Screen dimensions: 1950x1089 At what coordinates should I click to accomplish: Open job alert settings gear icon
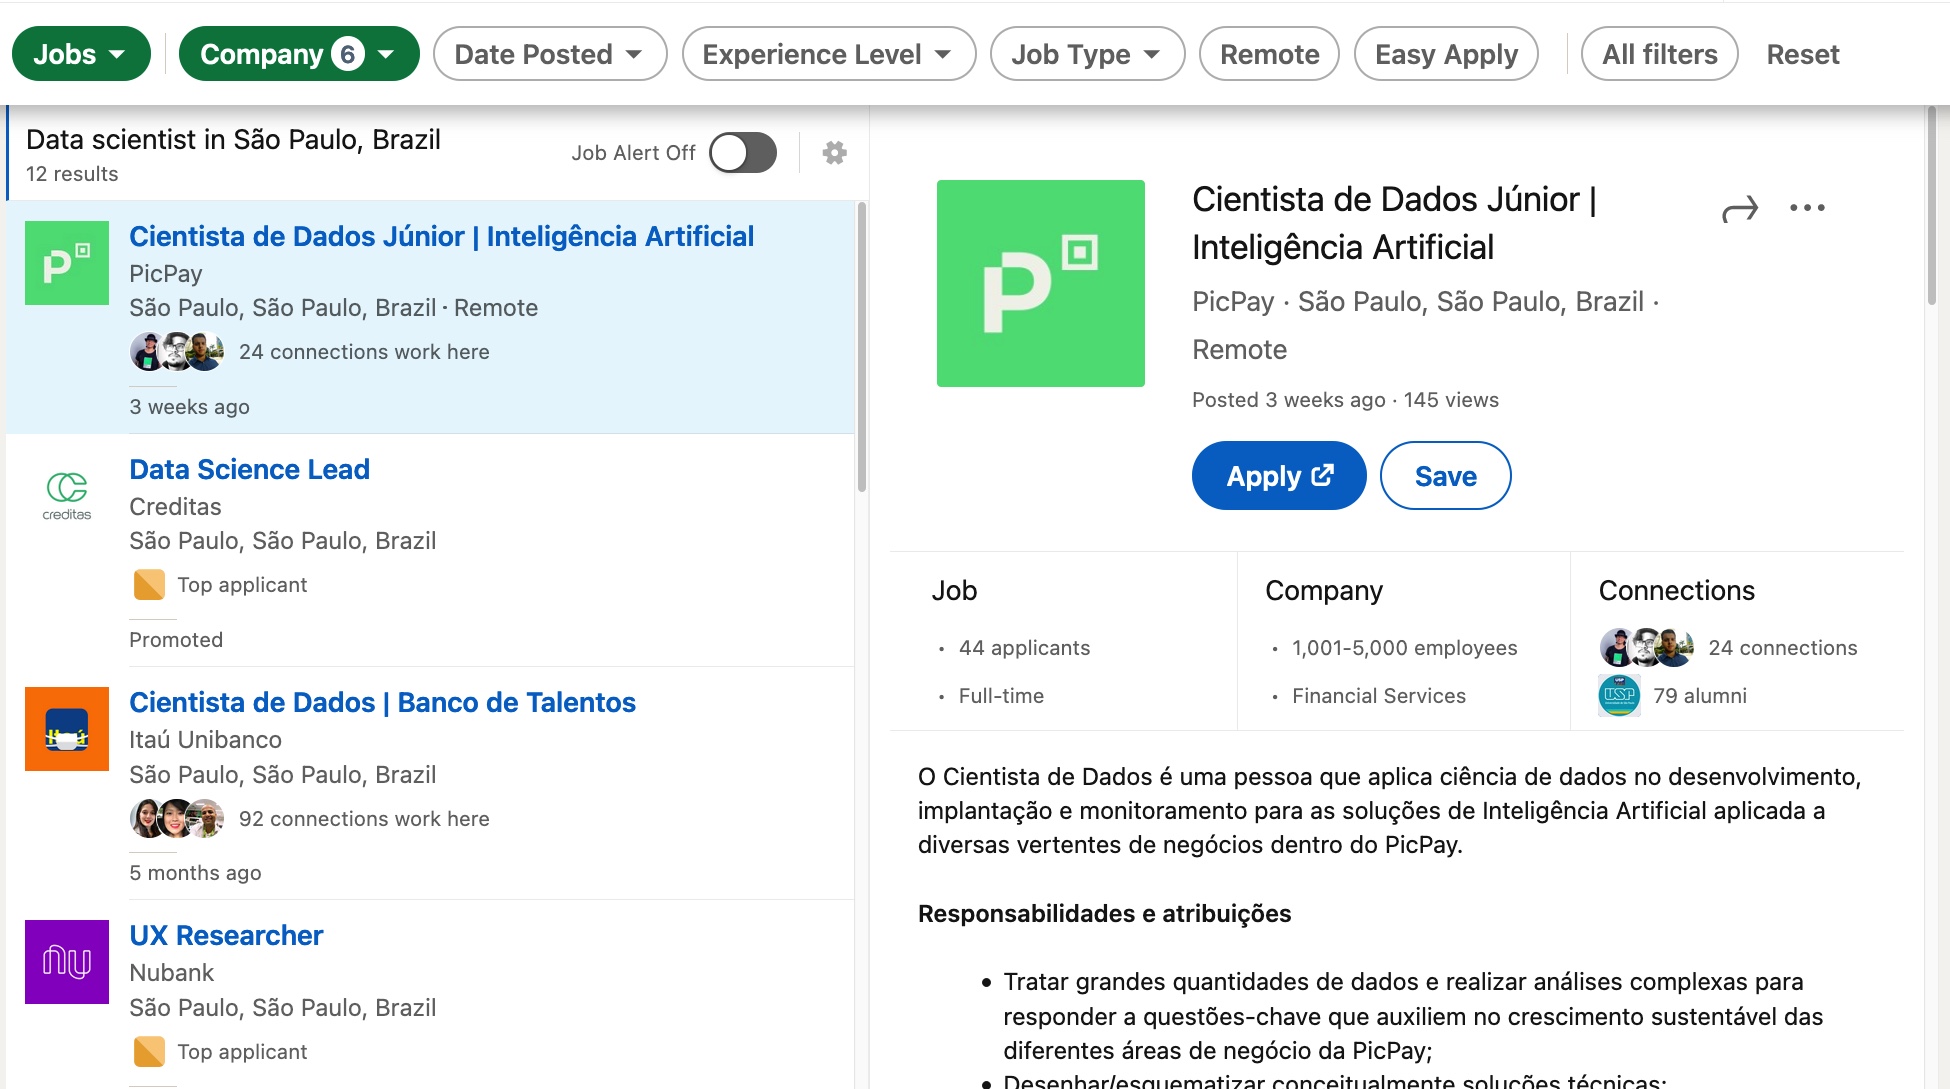pos(834,153)
